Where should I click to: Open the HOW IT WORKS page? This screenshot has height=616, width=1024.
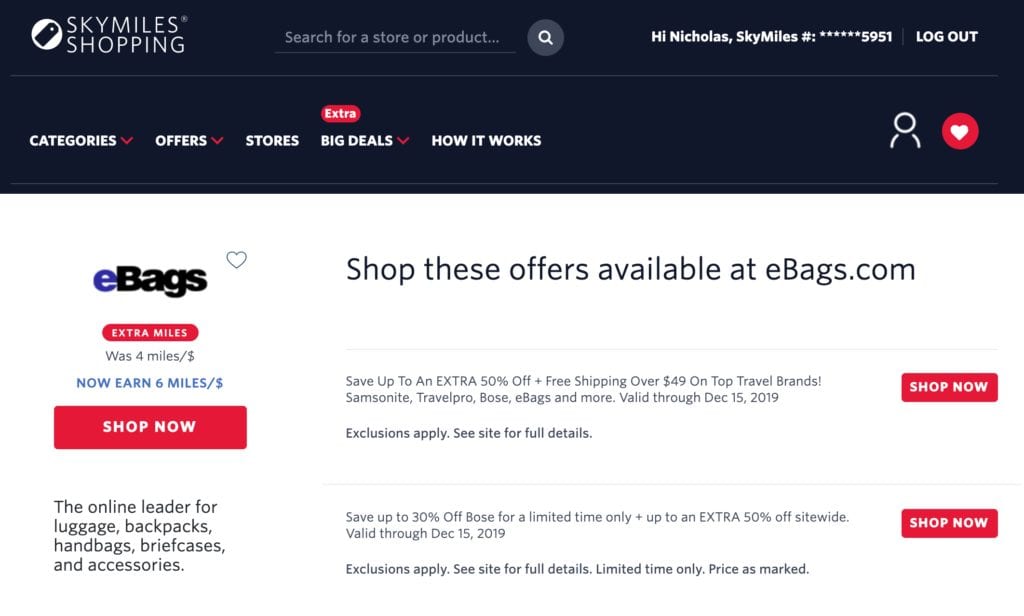(x=486, y=141)
